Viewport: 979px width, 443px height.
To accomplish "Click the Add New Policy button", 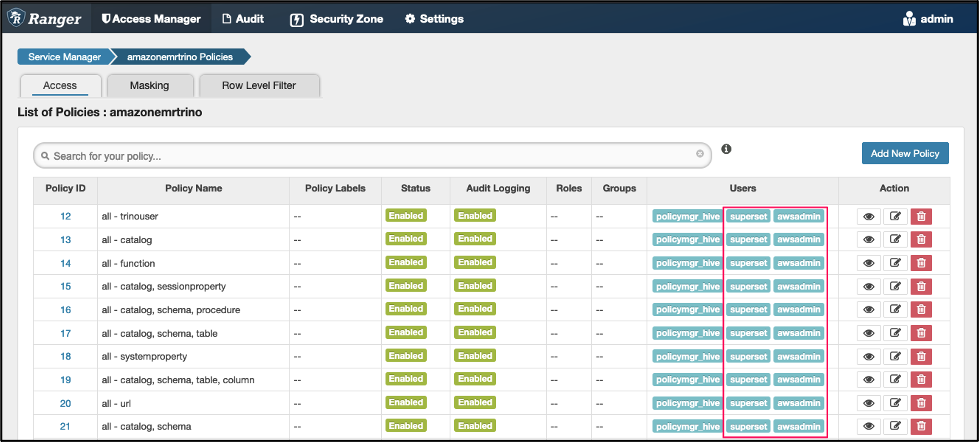I will pyautogui.click(x=905, y=153).
